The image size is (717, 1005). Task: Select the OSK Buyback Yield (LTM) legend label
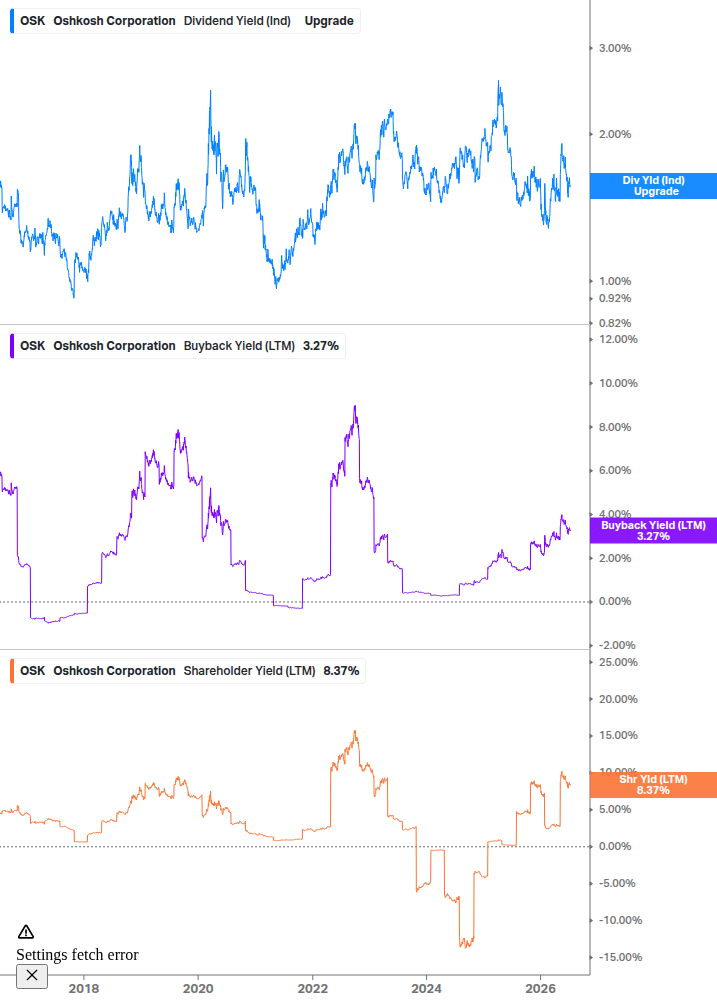[179, 345]
